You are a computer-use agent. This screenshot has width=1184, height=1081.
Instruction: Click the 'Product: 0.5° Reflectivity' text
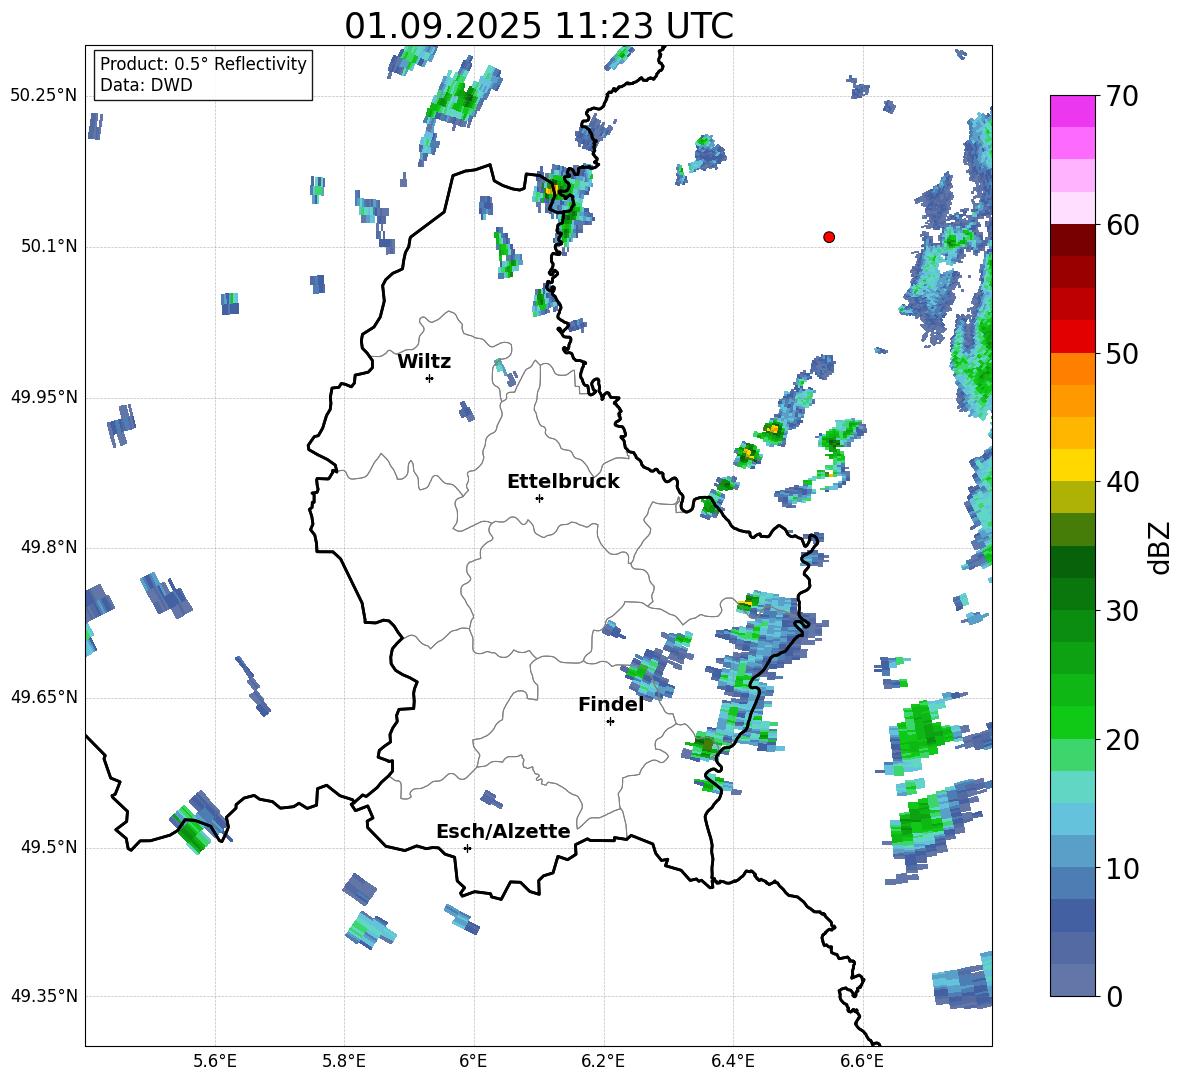[x=203, y=63]
